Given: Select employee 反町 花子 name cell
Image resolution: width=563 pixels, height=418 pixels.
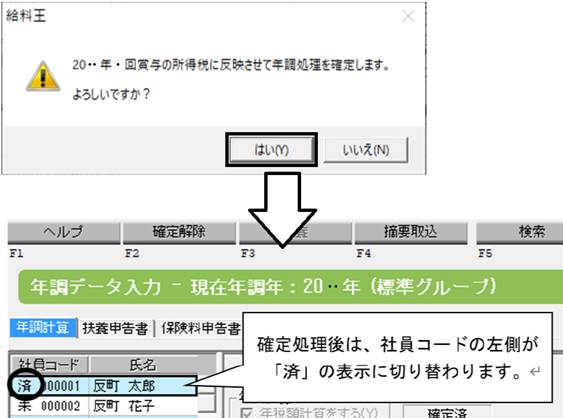Looking at the screenshot, I should click(x=143, y=407).
